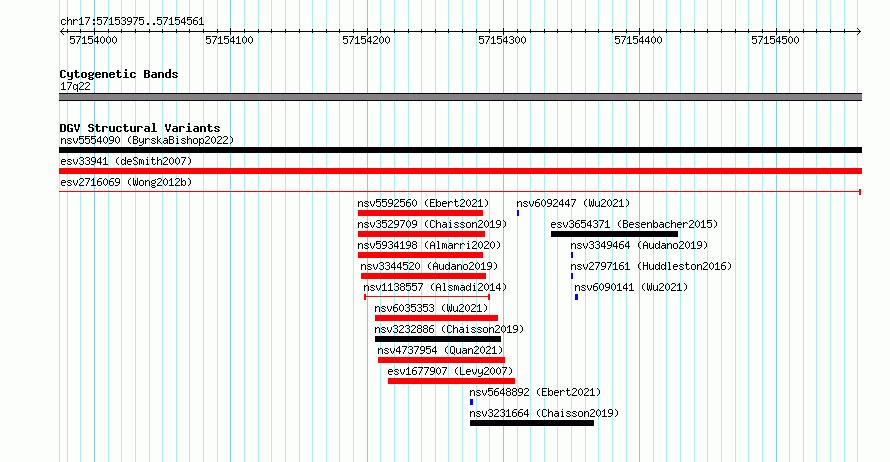This screenshot has height=462, width=890.
Task: Click the blue marker under nsv6090141
Action: coord(576,297)
